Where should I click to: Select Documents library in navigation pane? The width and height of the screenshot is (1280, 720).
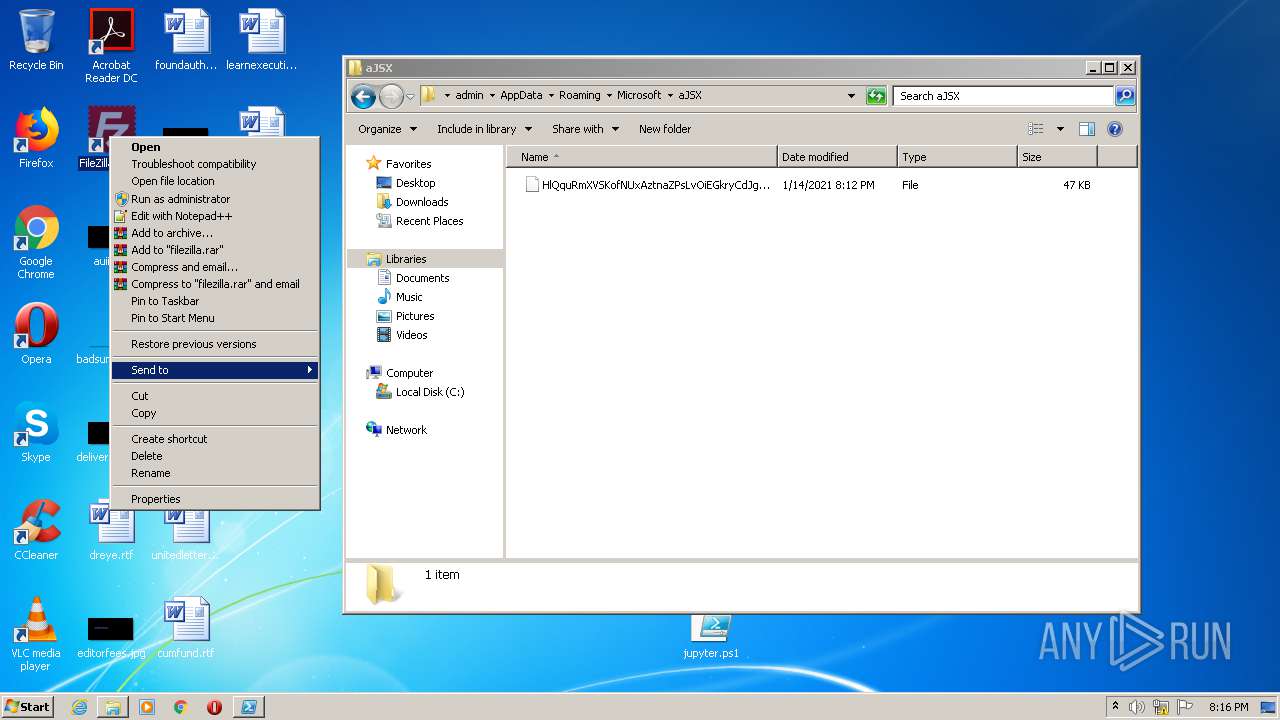pos(422,278)
